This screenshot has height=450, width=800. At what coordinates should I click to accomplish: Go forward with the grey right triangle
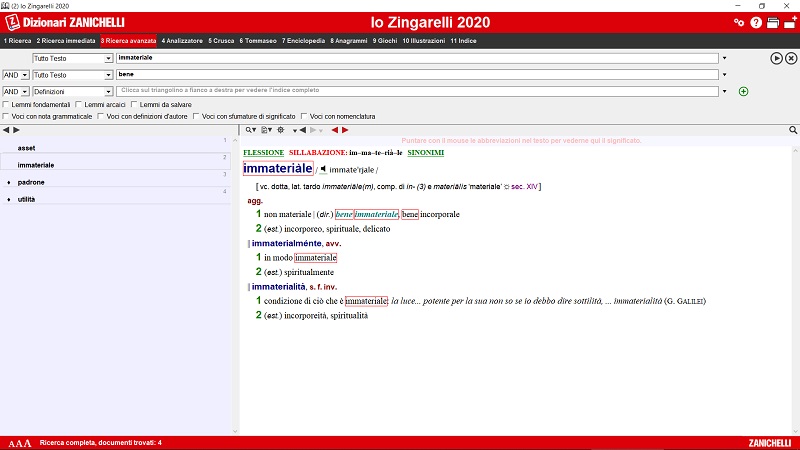pyautogui.click(x=313, y=130)
